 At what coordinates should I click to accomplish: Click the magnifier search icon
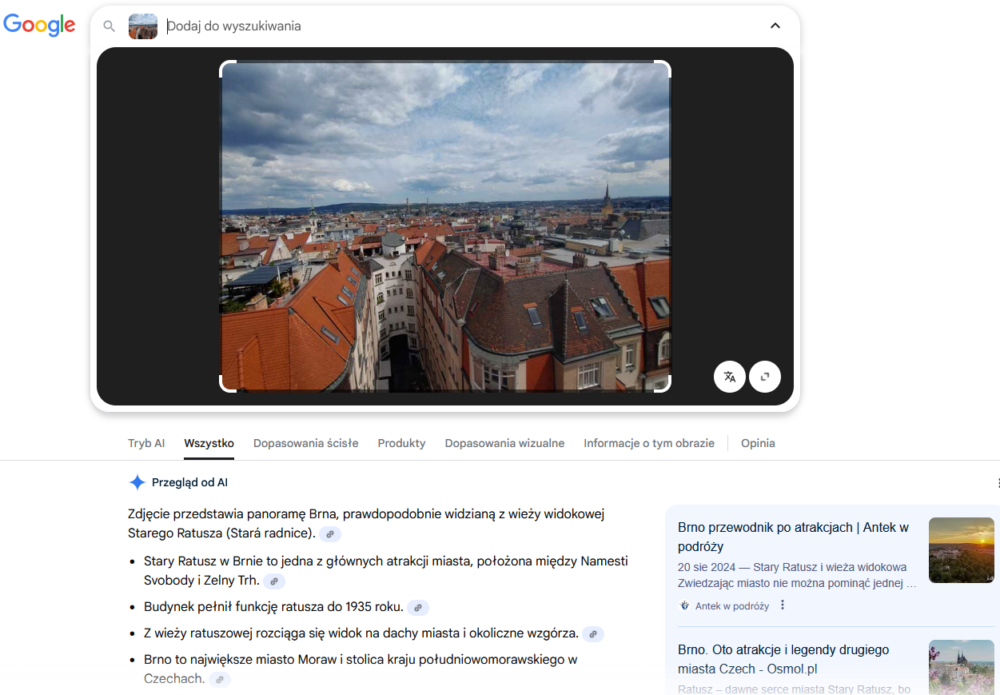click(110, 26)
